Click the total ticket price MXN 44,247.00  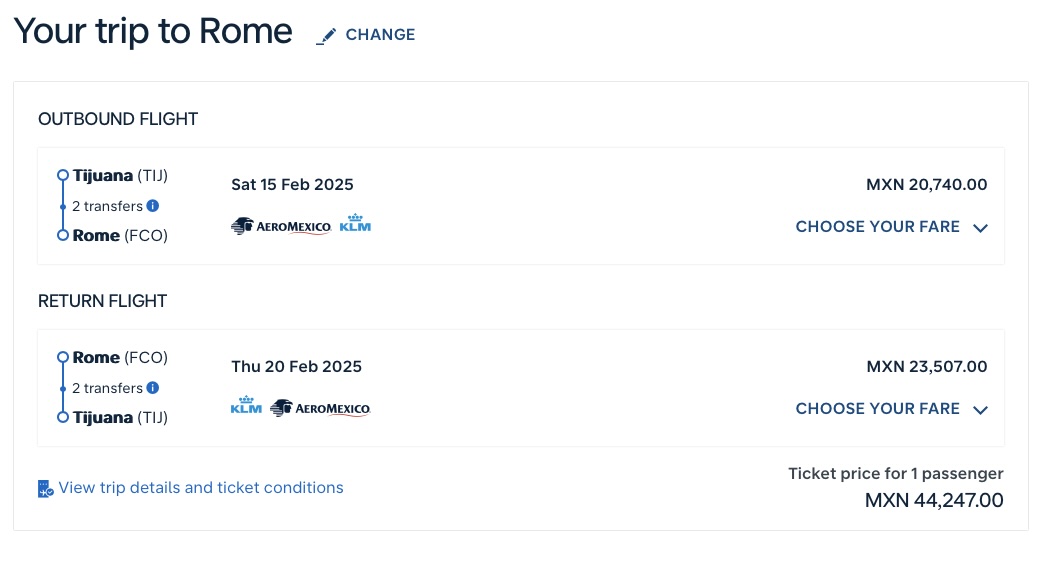click(x=933, y=500)
